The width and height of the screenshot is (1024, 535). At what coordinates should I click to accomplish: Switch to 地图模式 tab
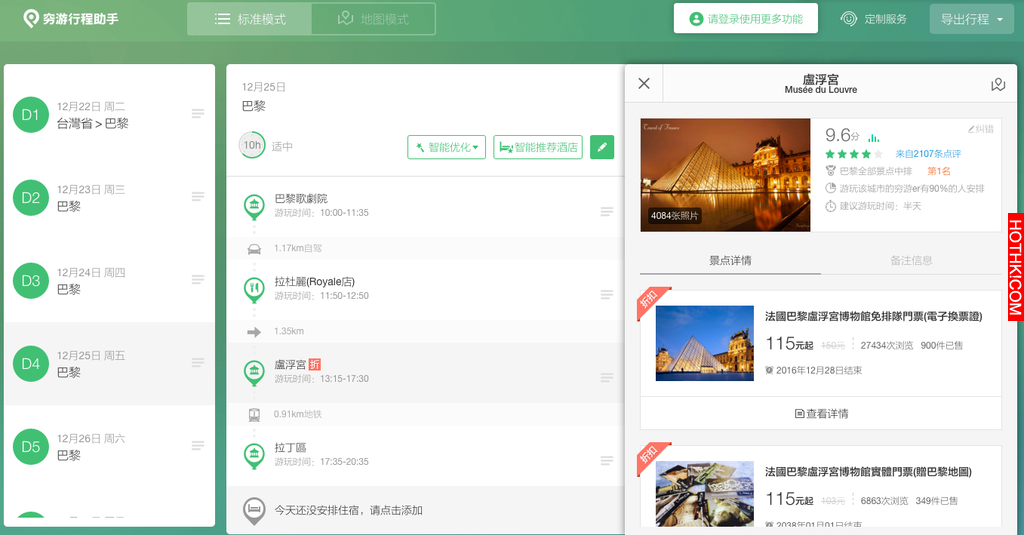tap(373, 19)
